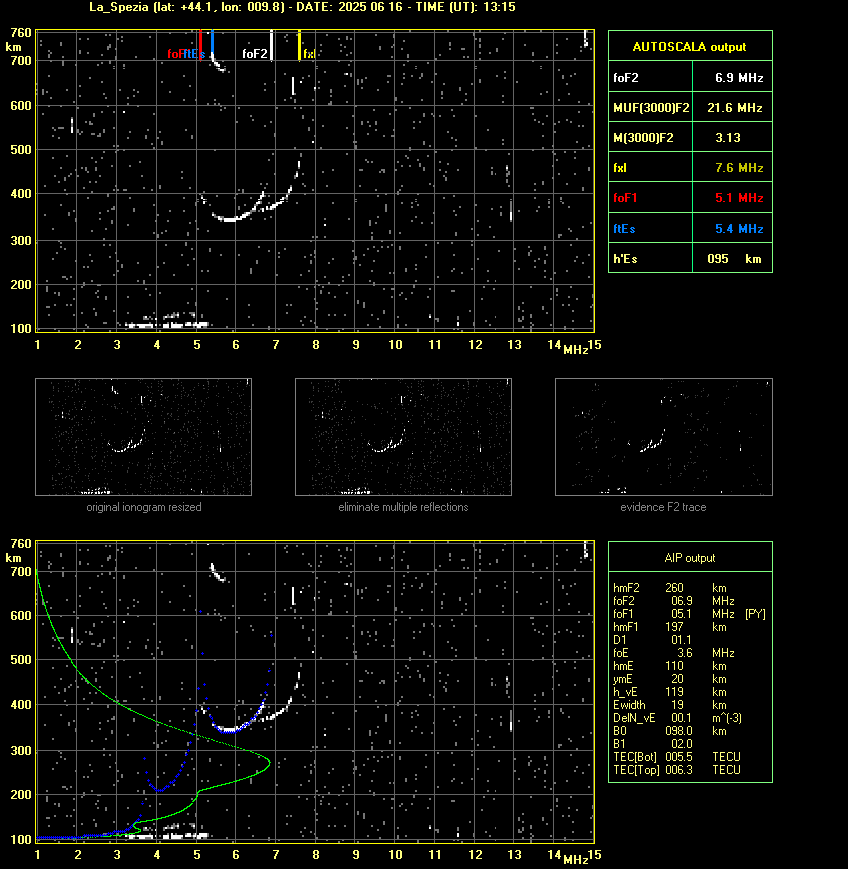
Task: Click the green density profile peak in bottom ionogram
Action: [268, 763]
